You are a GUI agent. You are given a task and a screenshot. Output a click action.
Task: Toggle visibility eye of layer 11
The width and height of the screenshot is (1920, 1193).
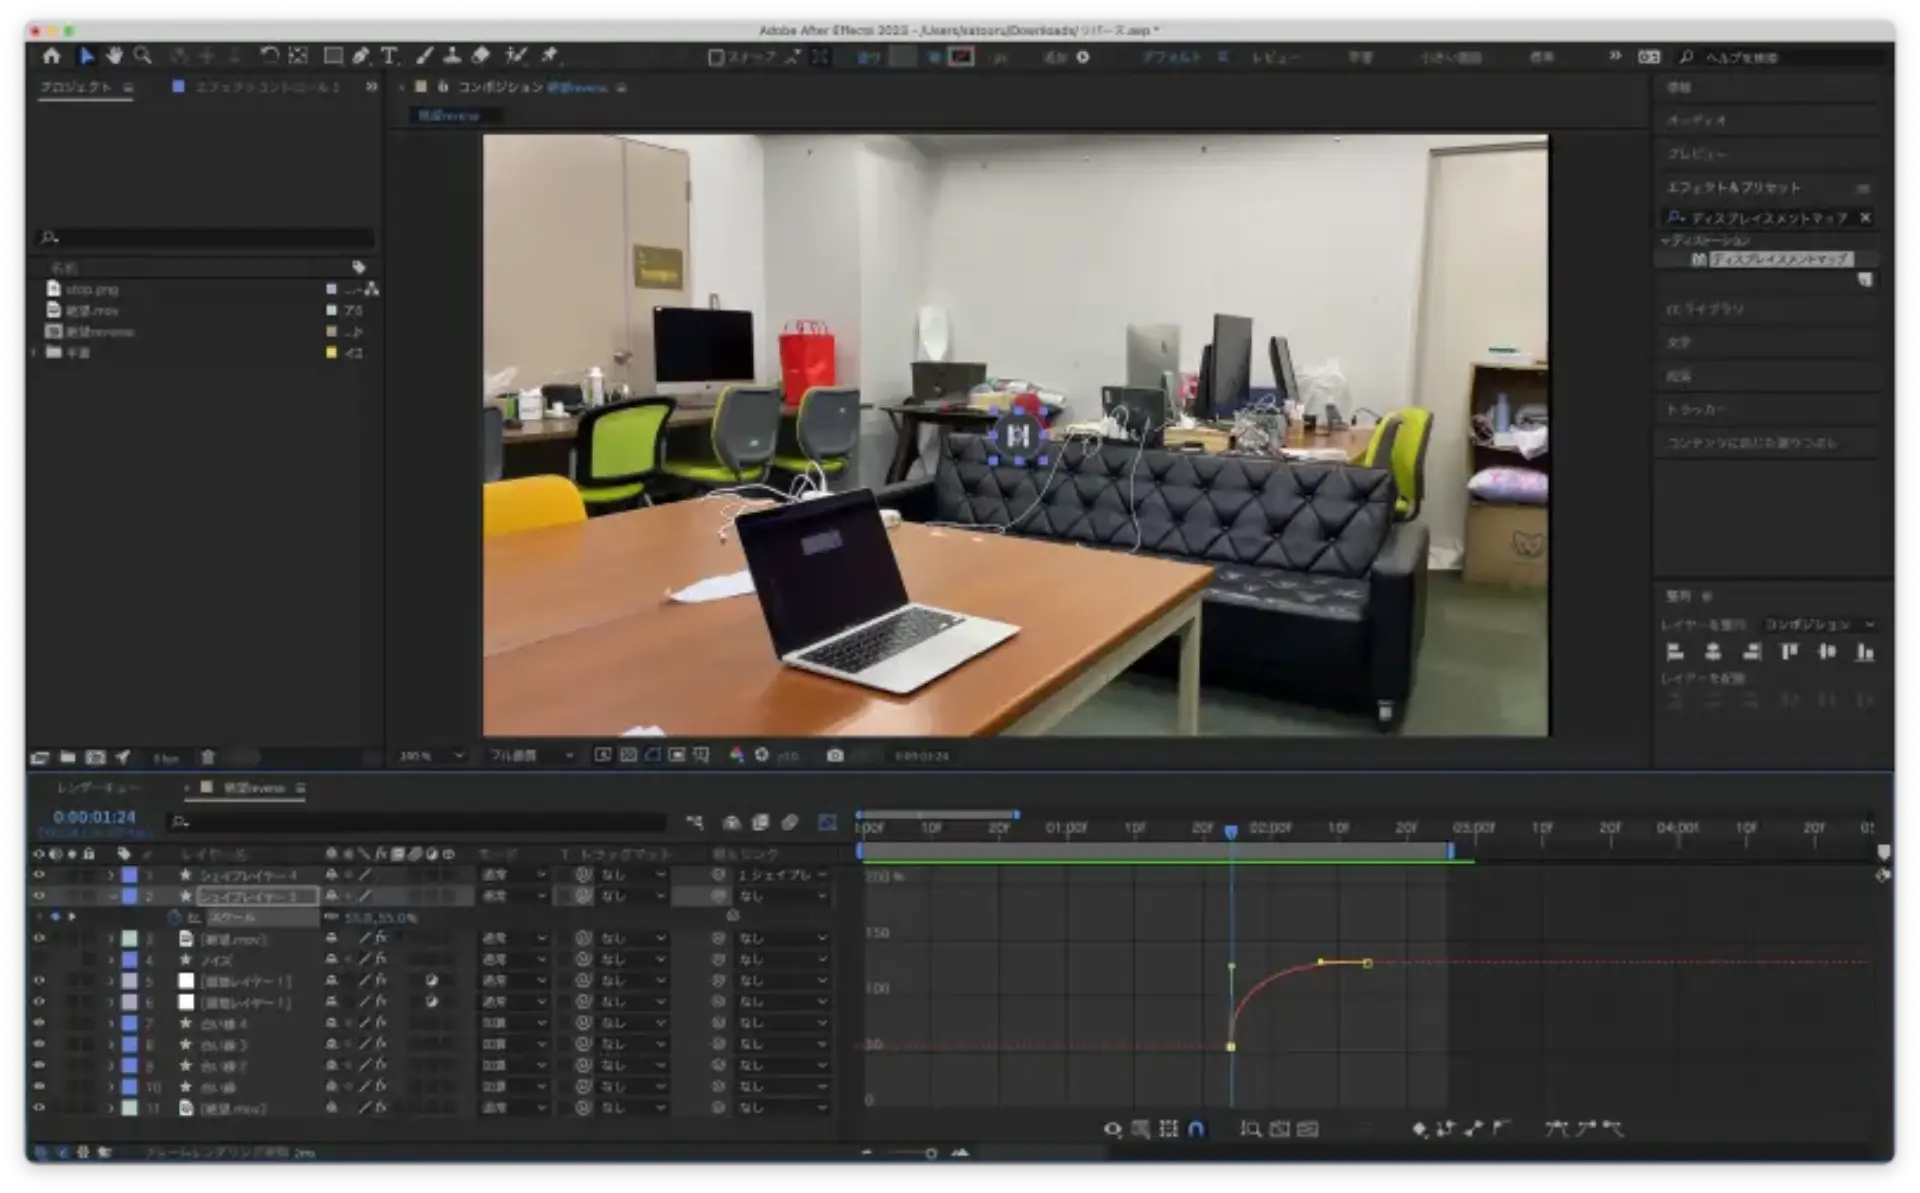click(x=39, y=1107)
